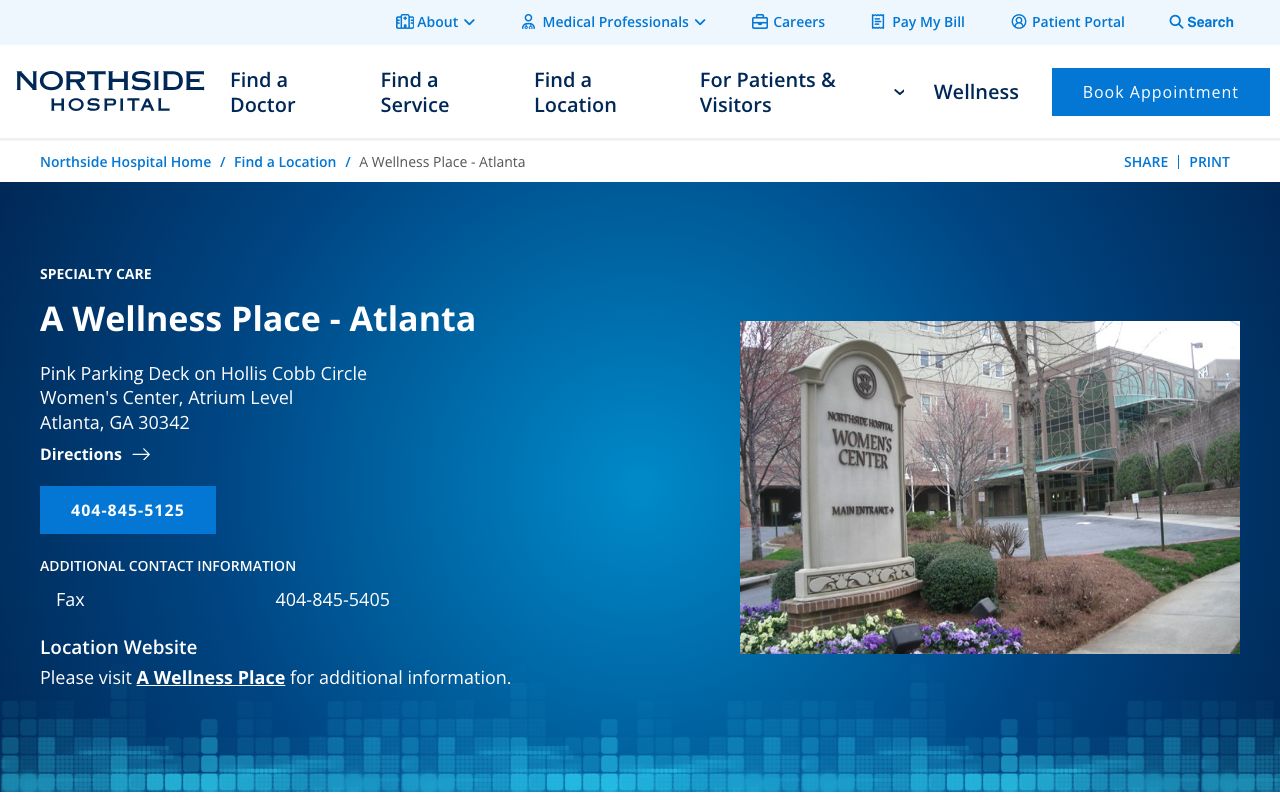Viewport: 1280px width, 800px height.
Task: Select the Wellness navigation item
Action: click(976, 92)
